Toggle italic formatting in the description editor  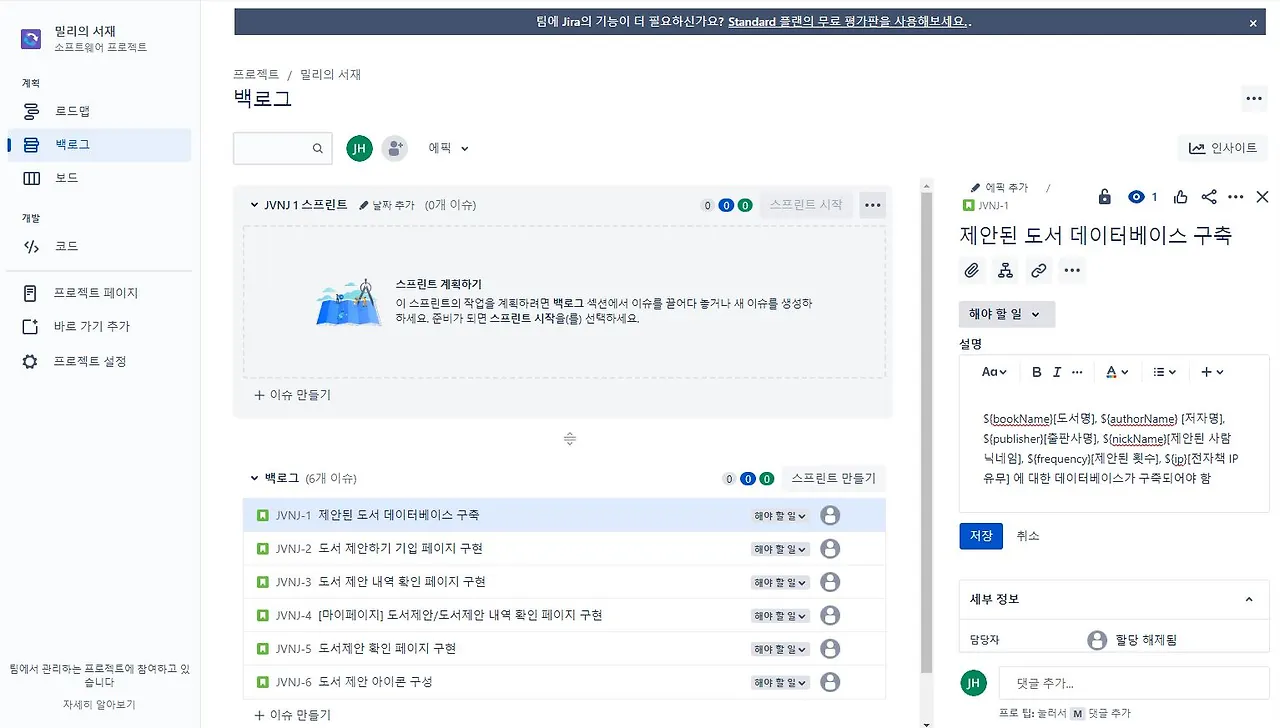(1057, 371)
